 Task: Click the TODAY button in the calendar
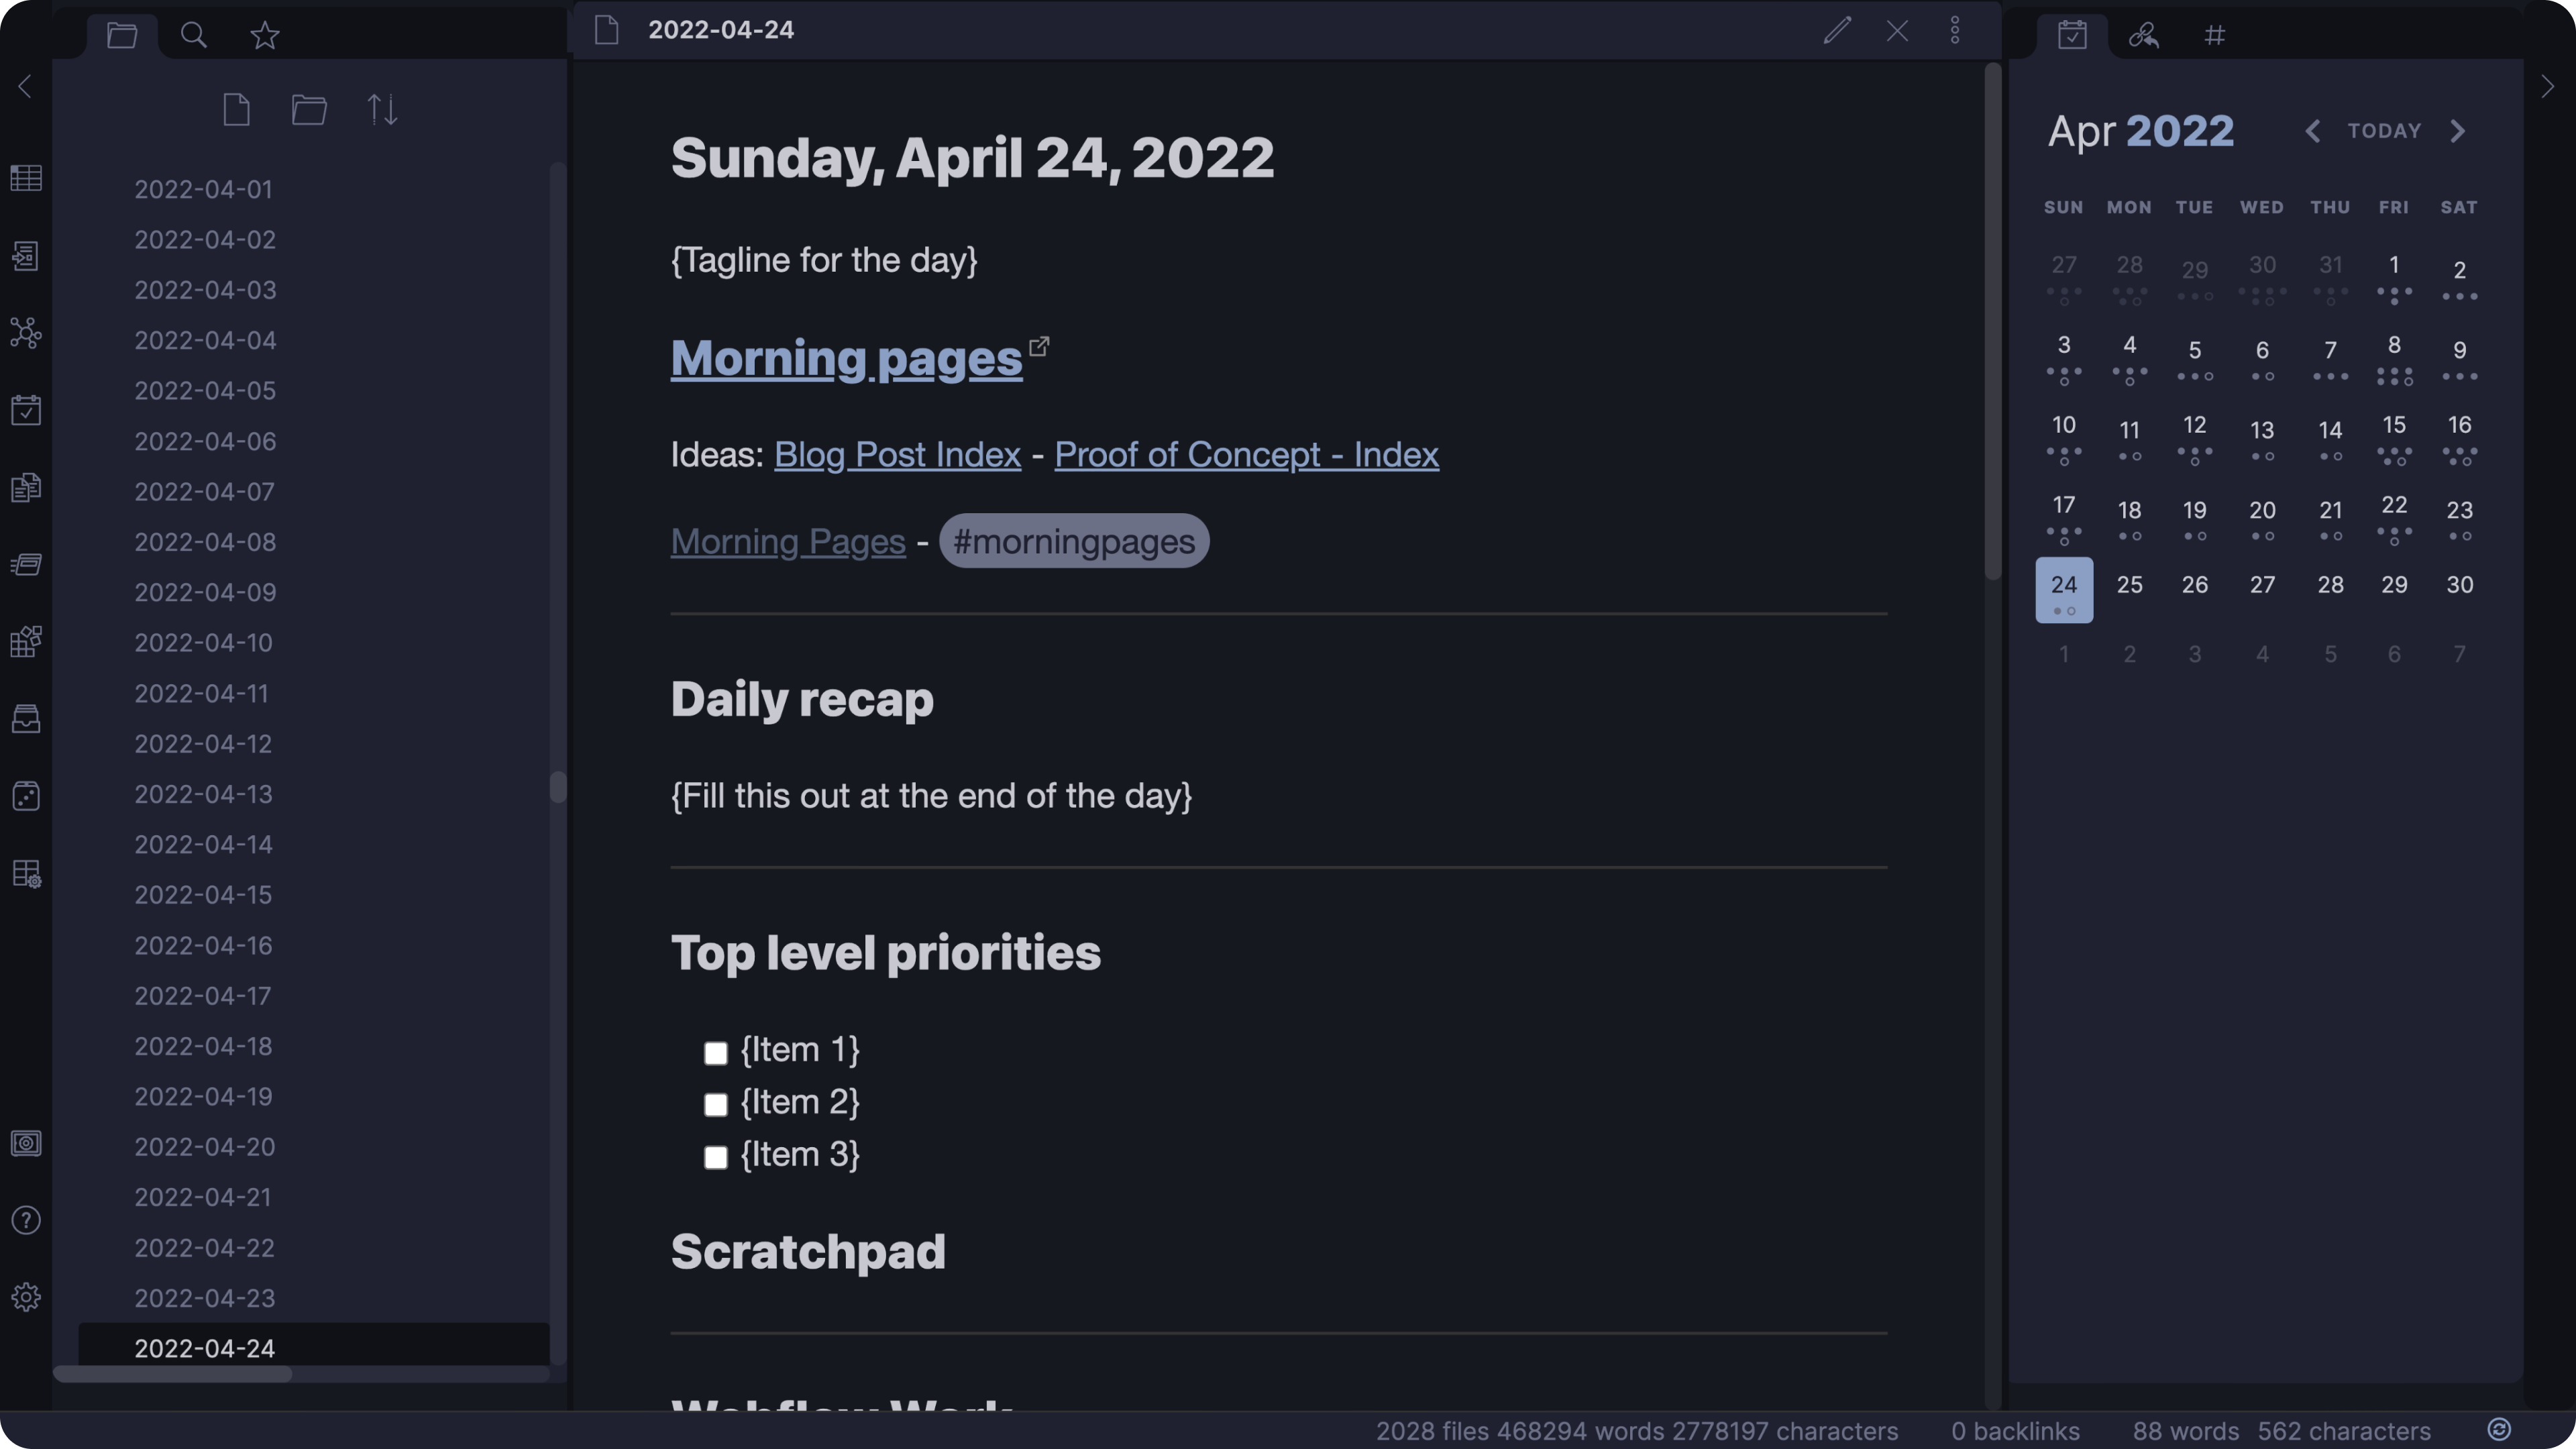point(2384,130)
